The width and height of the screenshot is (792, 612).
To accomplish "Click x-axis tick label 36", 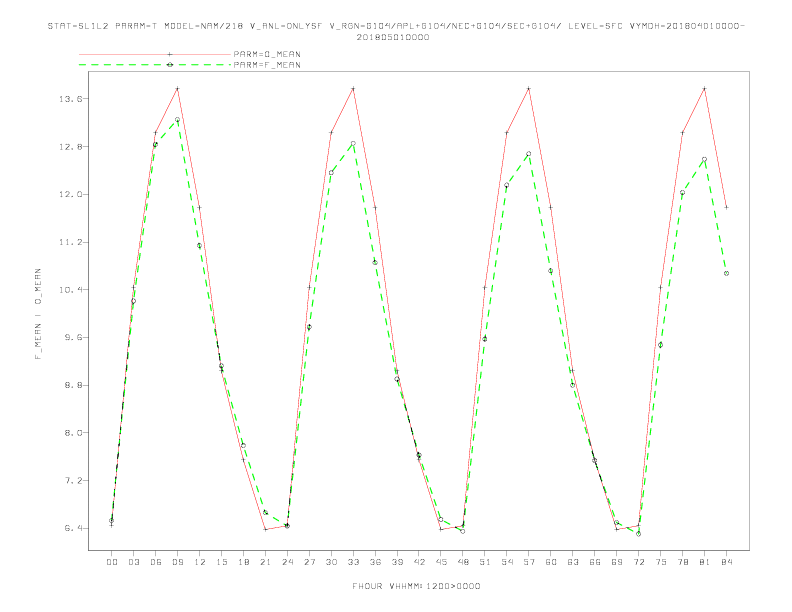I will point(375,562).
